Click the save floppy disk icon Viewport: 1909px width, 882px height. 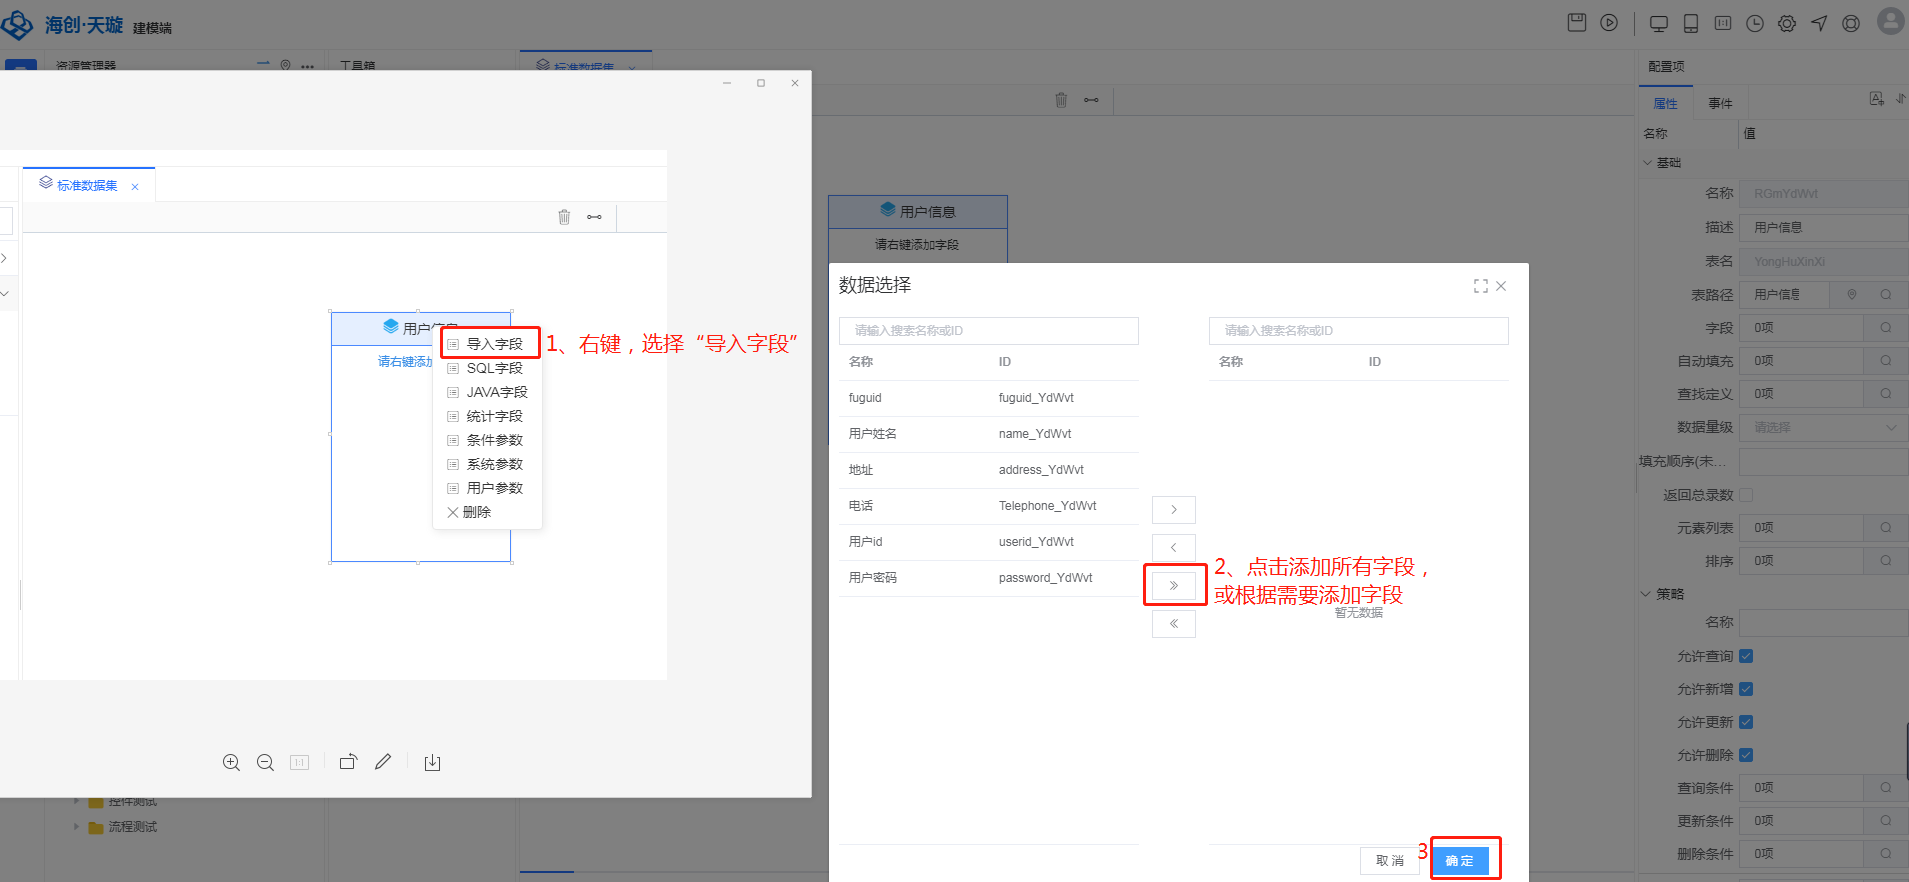pos(1576,23)
